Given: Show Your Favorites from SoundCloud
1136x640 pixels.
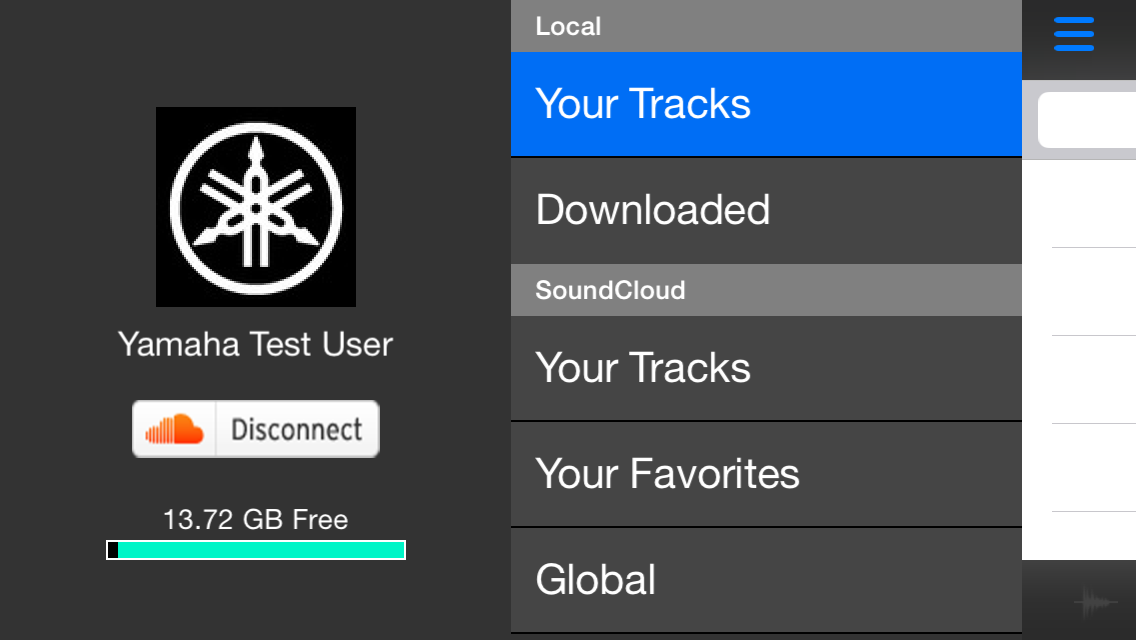Looking at the screenshot, I should pos(766,474).
